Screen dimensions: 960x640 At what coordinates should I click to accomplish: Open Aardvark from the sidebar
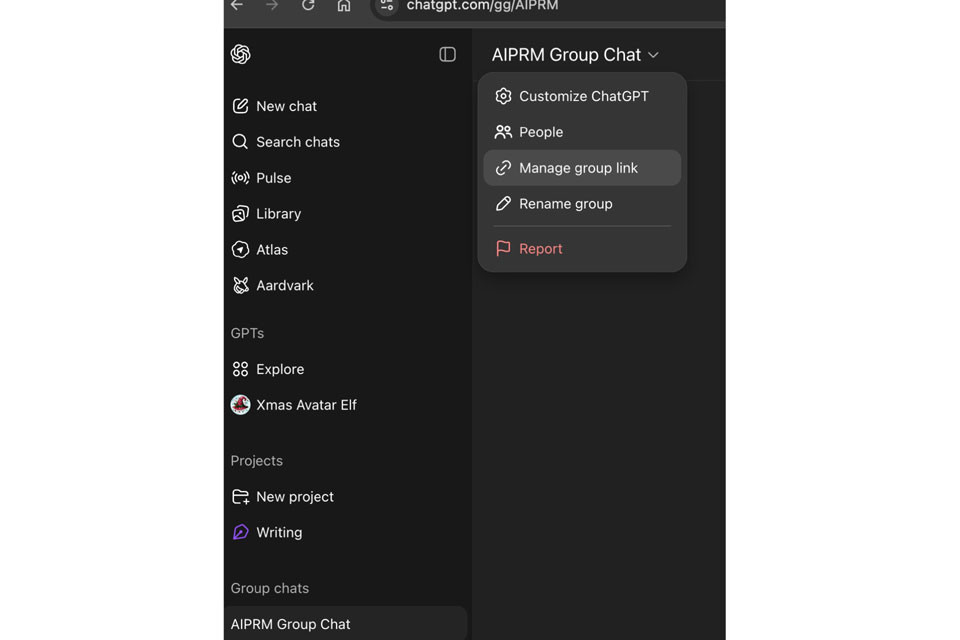284,286
